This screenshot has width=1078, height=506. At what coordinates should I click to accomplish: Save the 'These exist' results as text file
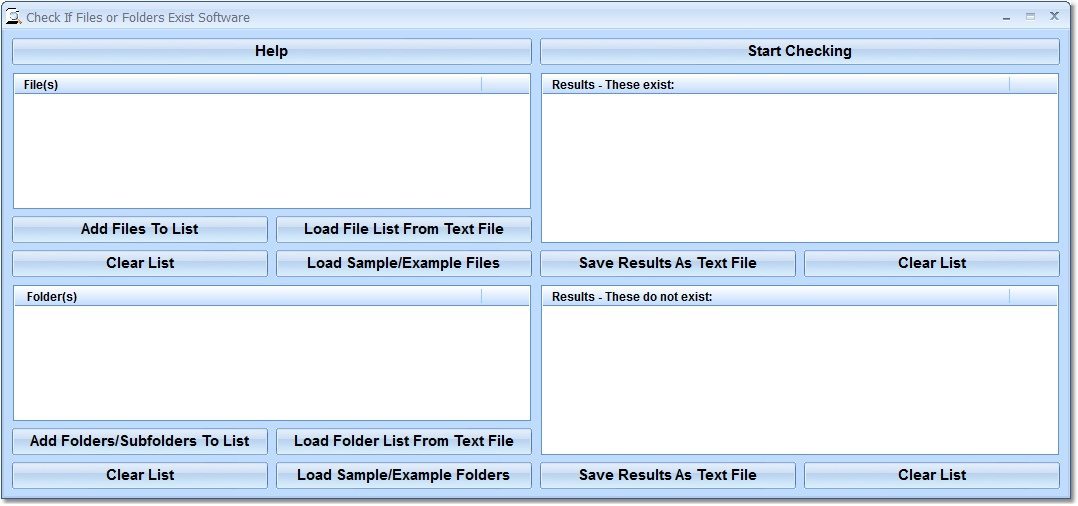click(667, 263)
